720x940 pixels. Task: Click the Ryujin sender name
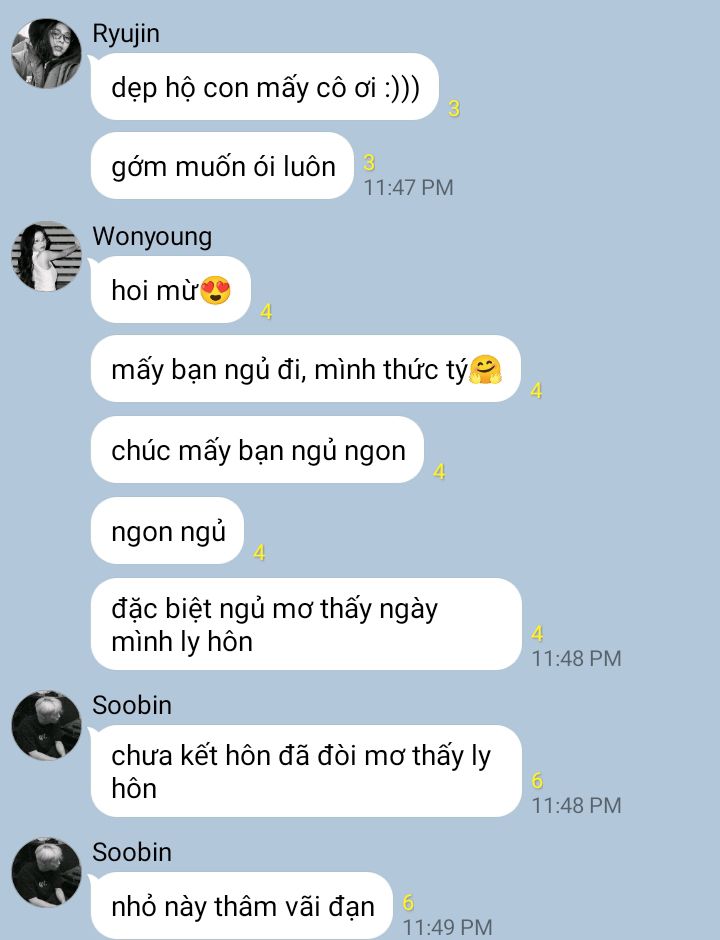coord(126,34)
